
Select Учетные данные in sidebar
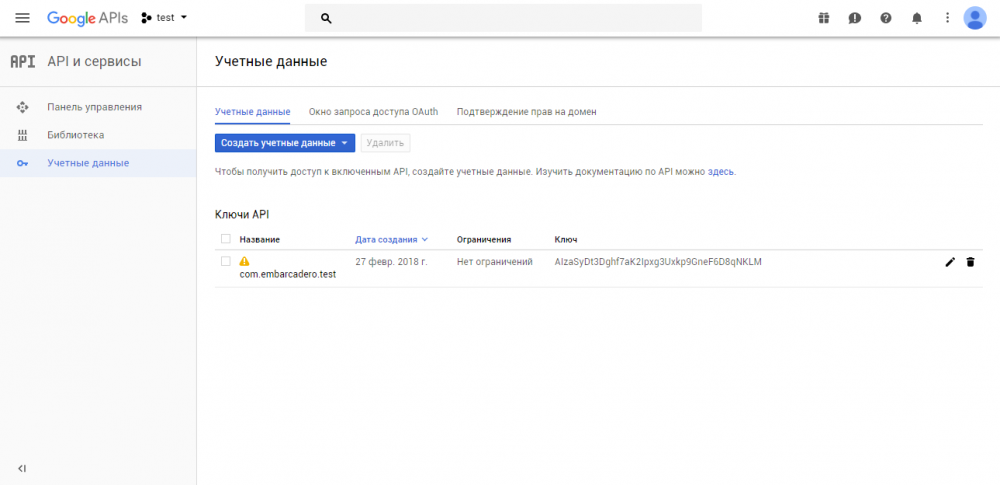98,163
